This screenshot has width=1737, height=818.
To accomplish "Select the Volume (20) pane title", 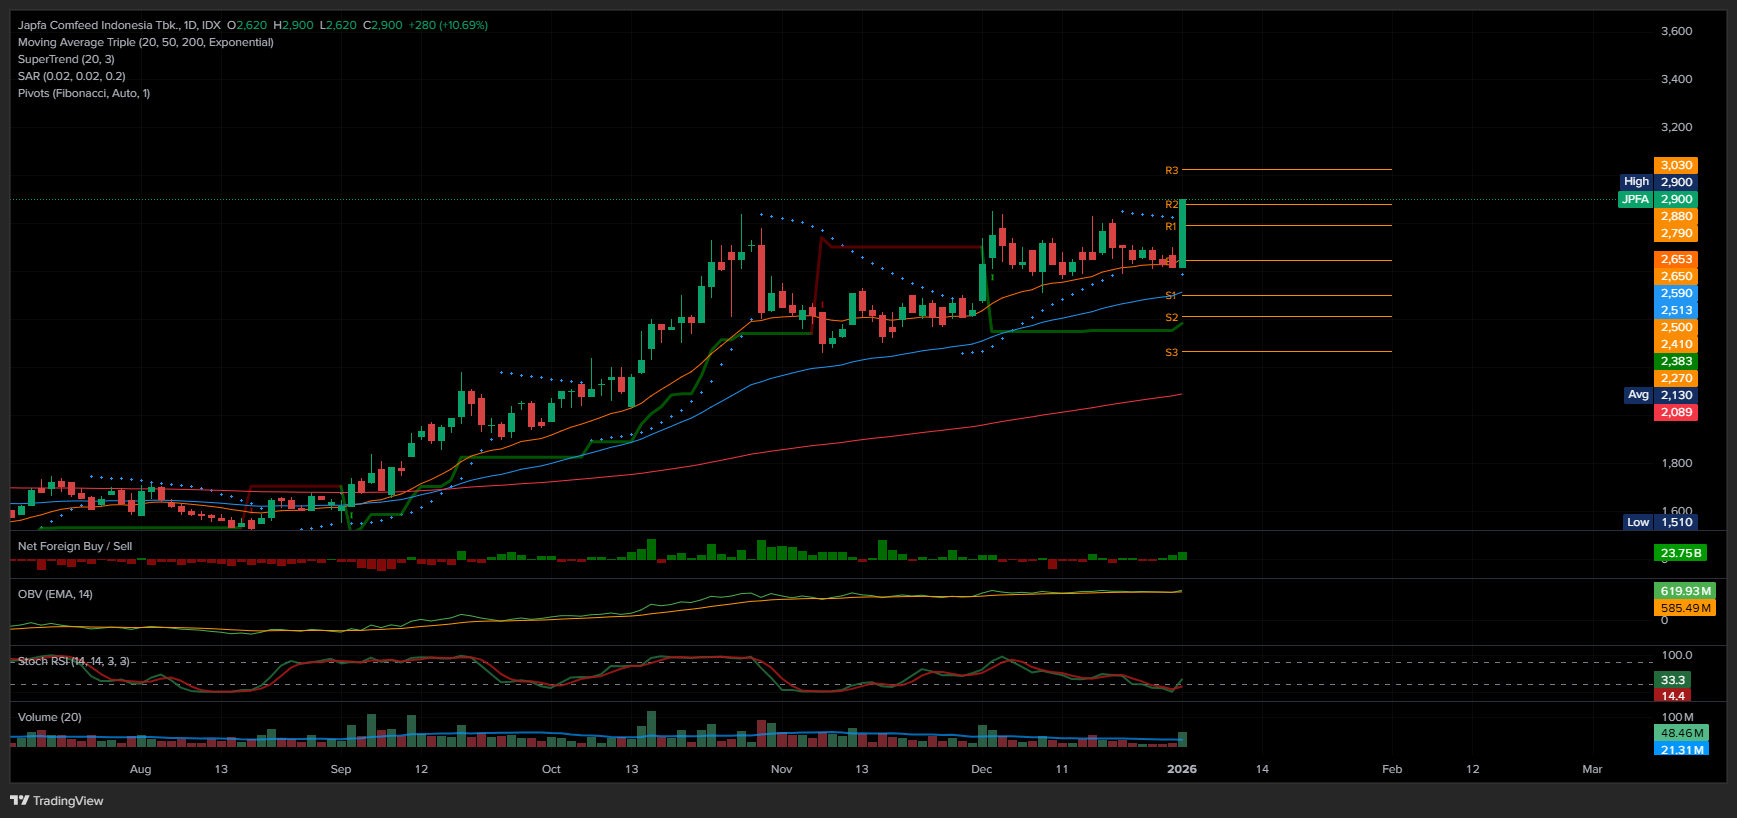I will (x=50, y=717).
